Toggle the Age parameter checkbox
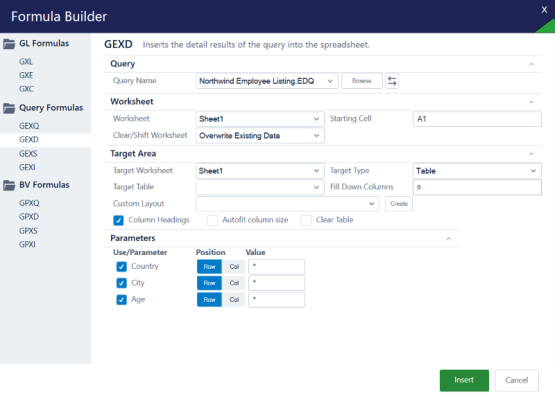 coord(121,300)
